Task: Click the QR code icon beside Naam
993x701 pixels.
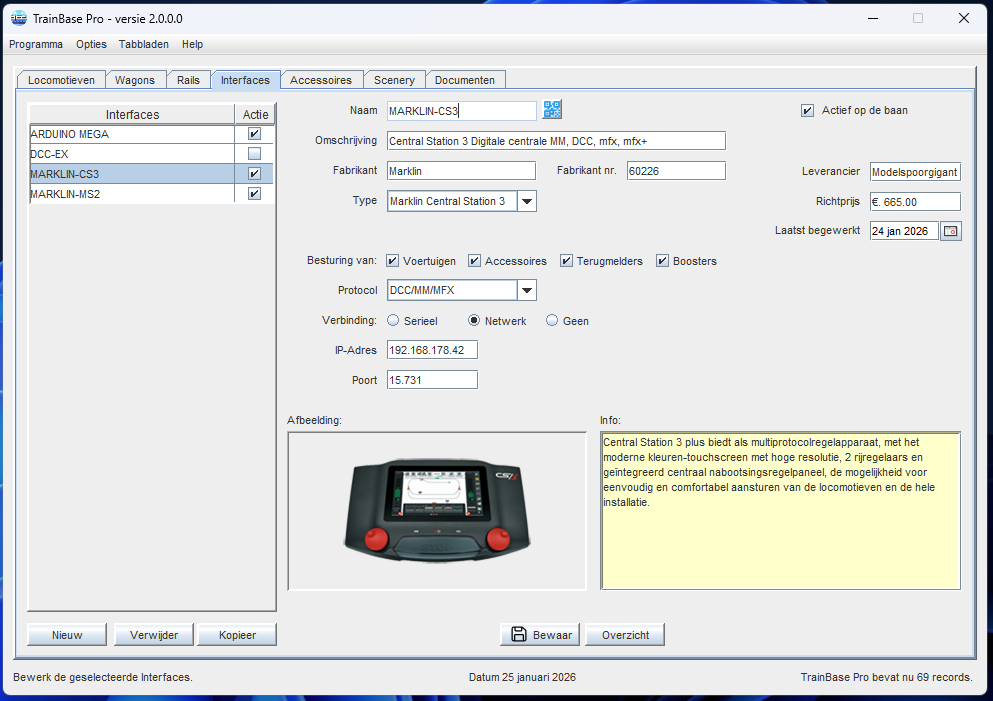Action: coord(552,110)
